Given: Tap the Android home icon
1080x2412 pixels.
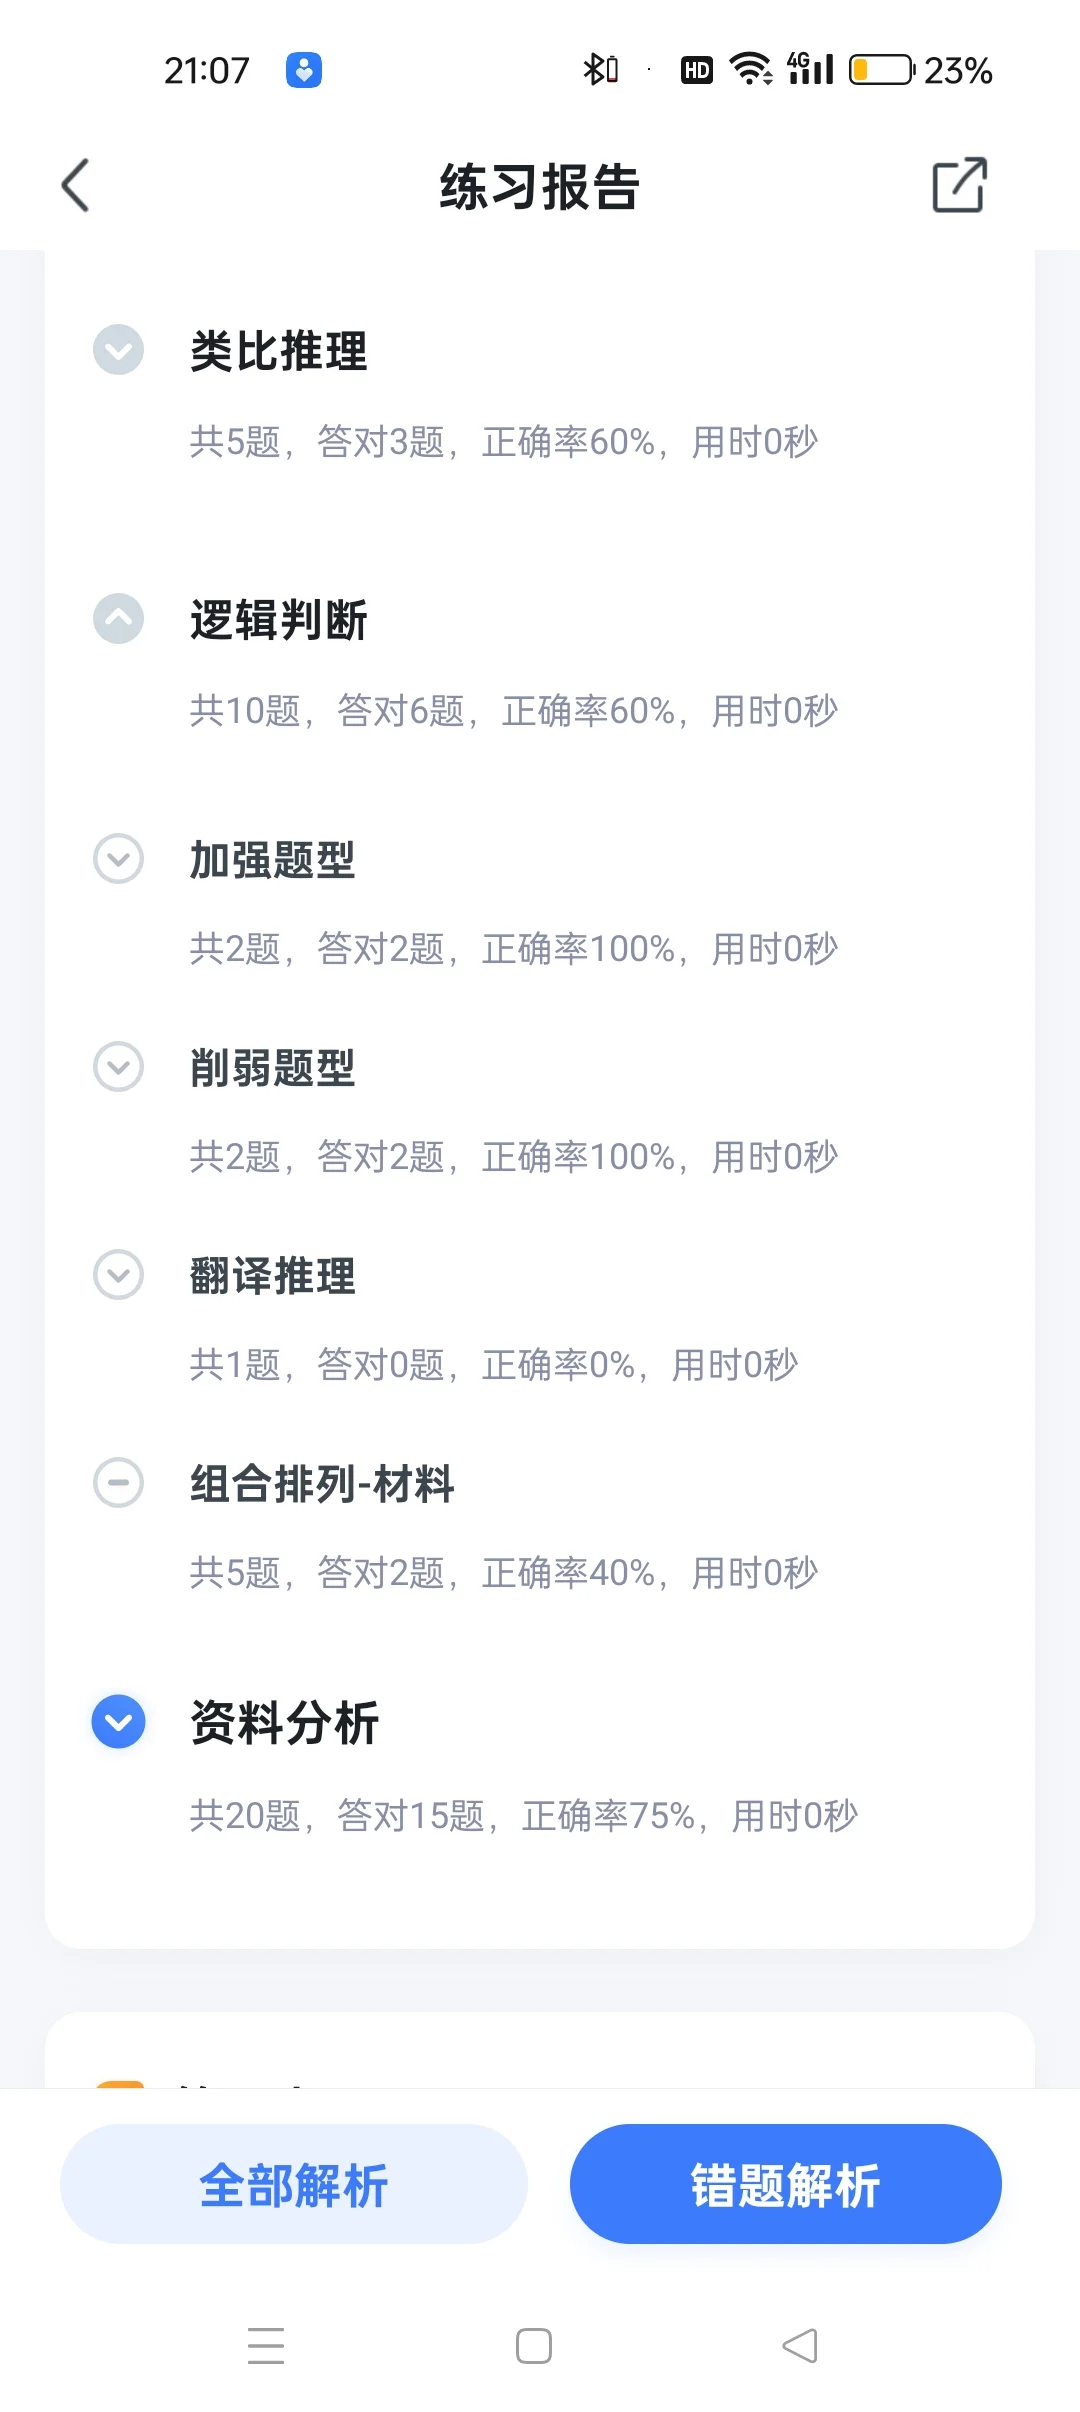Looking at the screenshot, I should coord(534,2346).
